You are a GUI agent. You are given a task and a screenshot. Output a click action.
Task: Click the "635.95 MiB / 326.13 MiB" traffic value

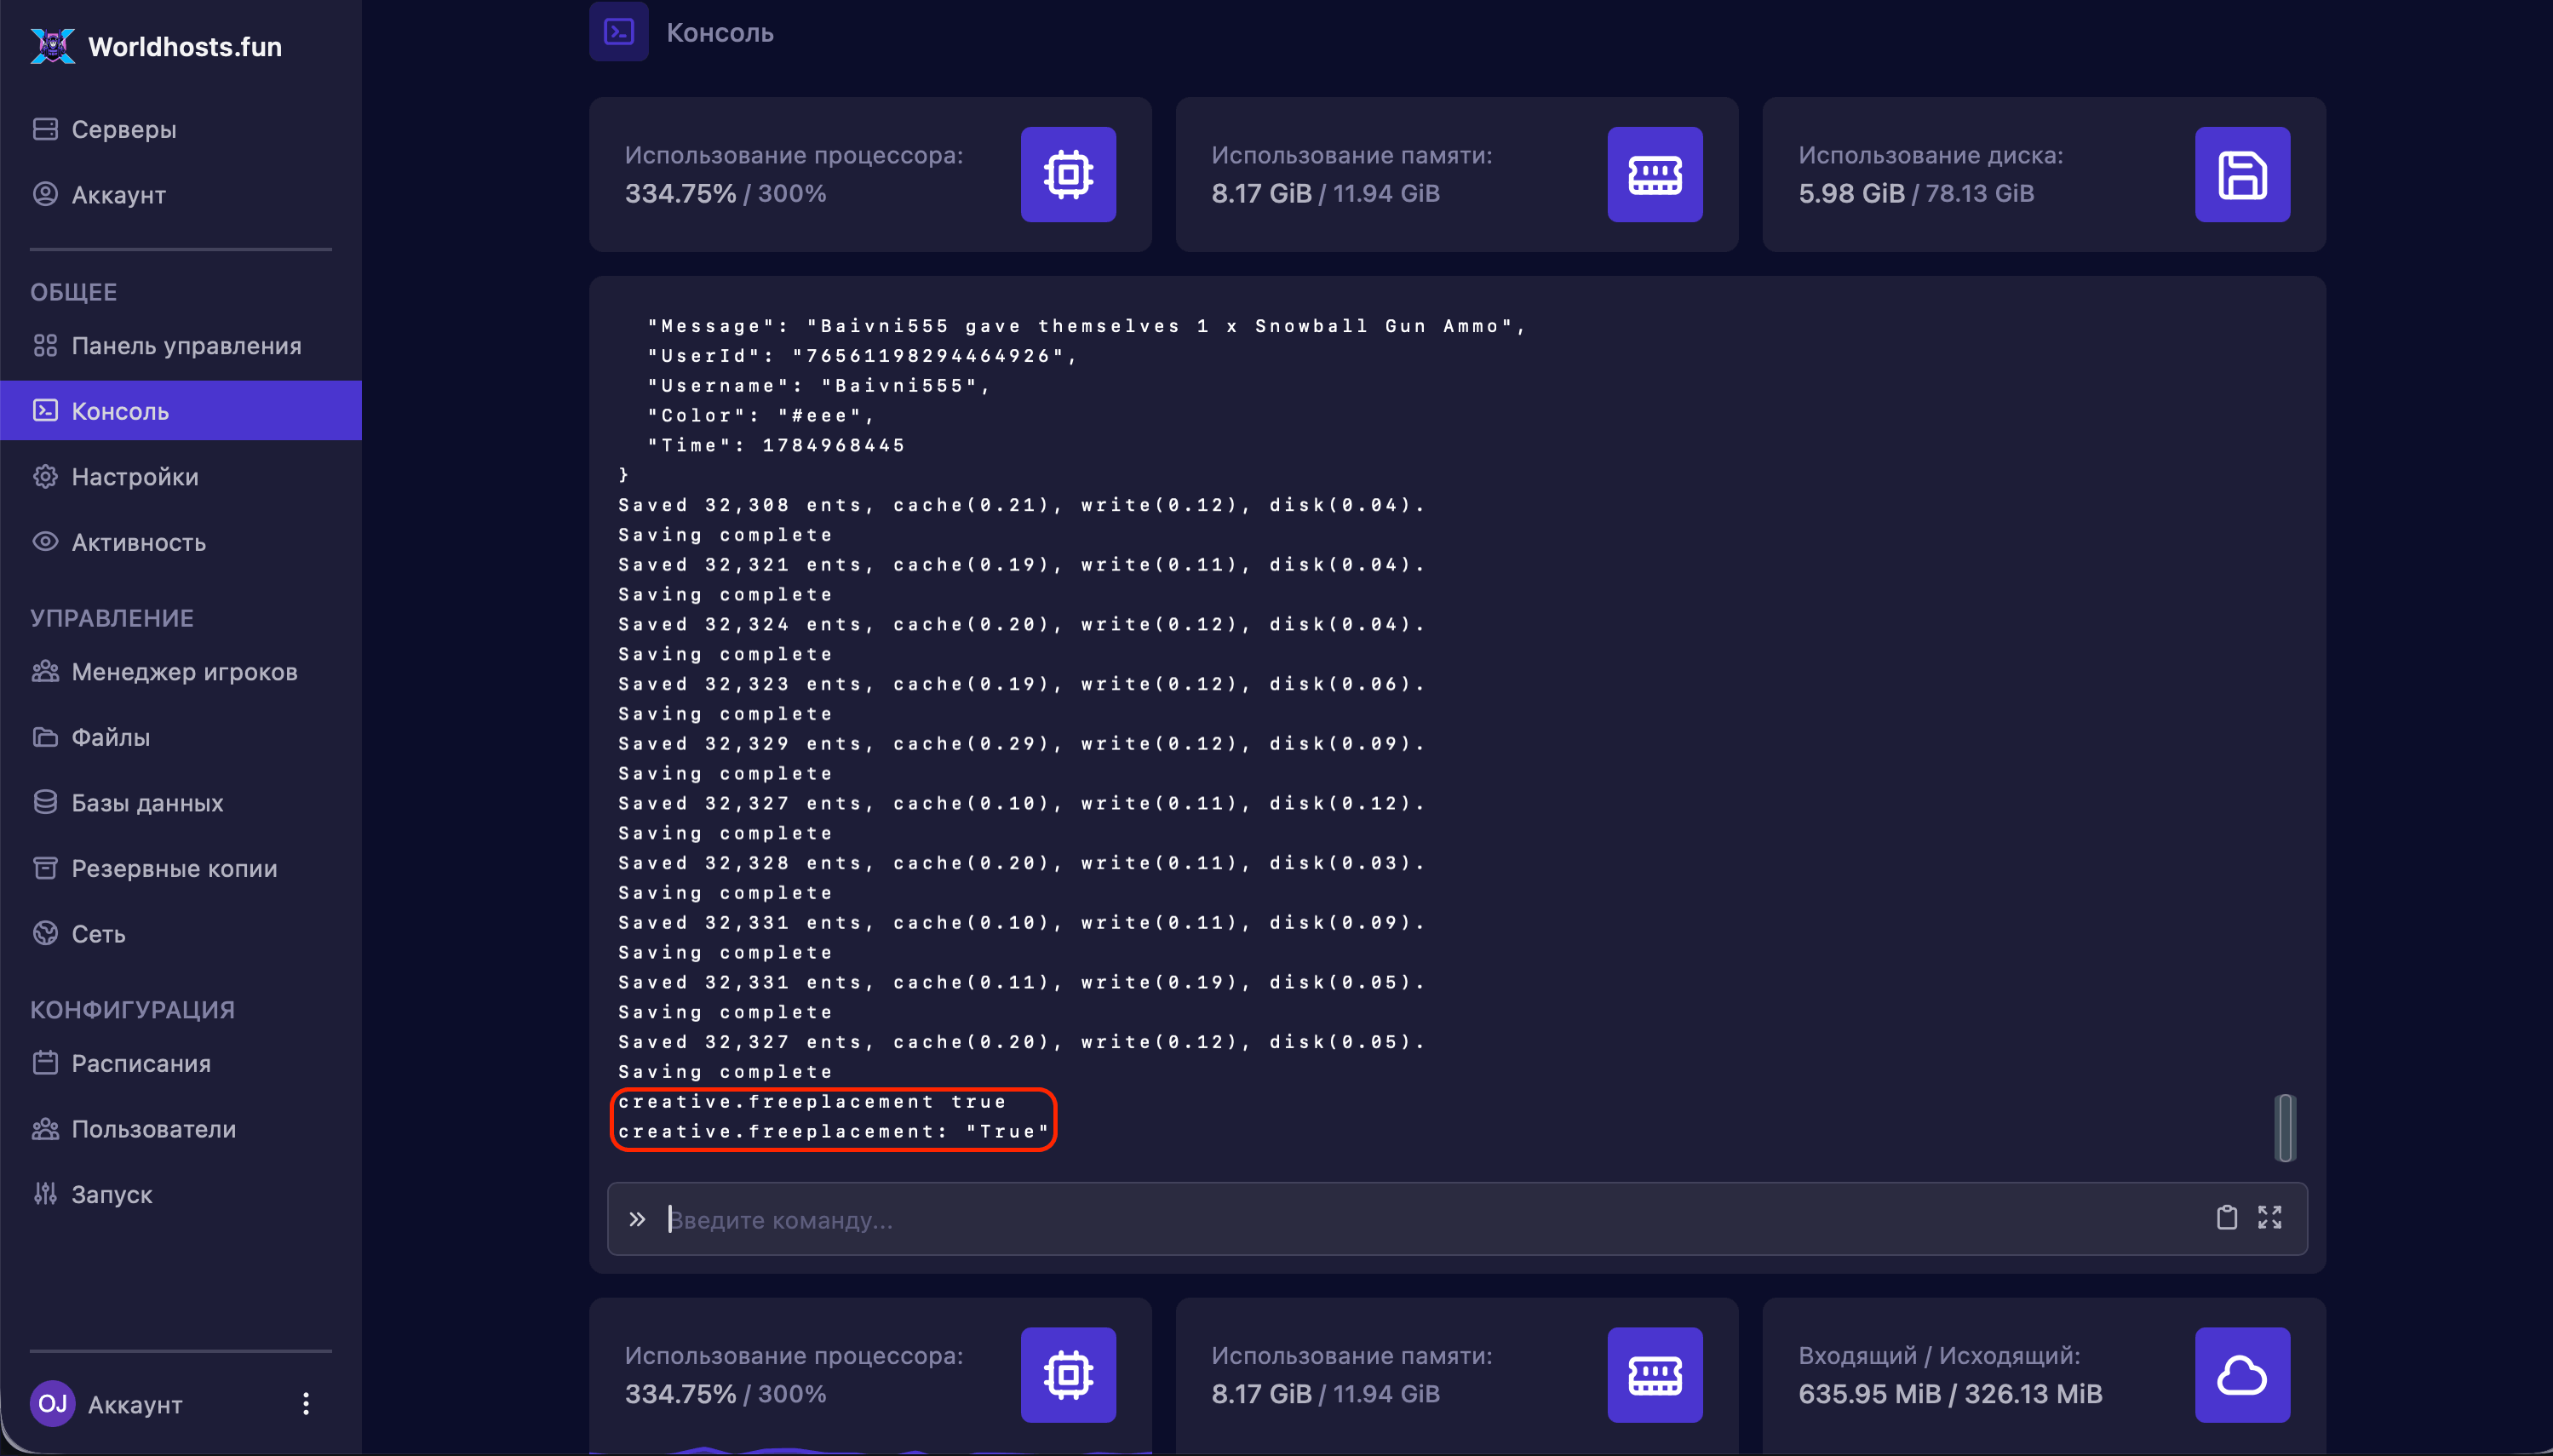coord(1950,1394)
